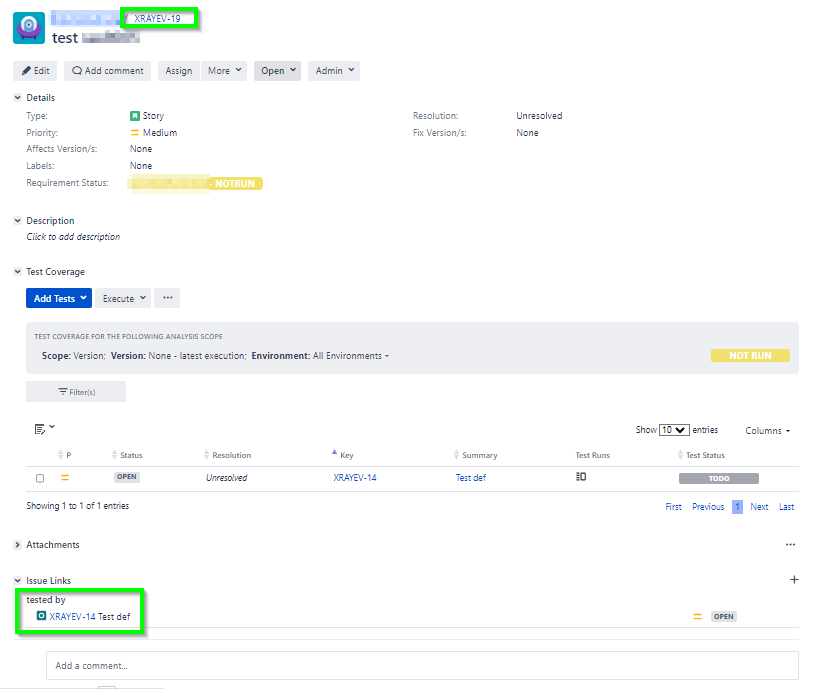Sort table by Summary column

[x=476, y=455]
